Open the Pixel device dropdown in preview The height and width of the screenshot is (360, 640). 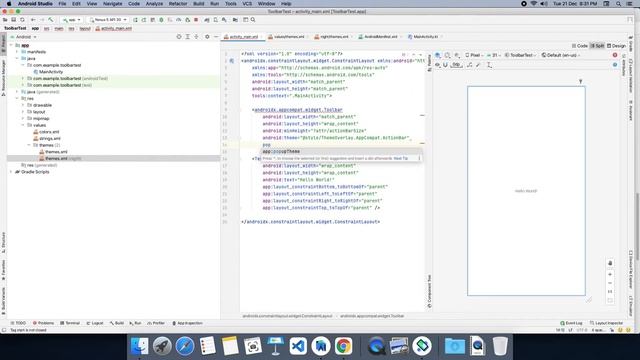point(474,55)
